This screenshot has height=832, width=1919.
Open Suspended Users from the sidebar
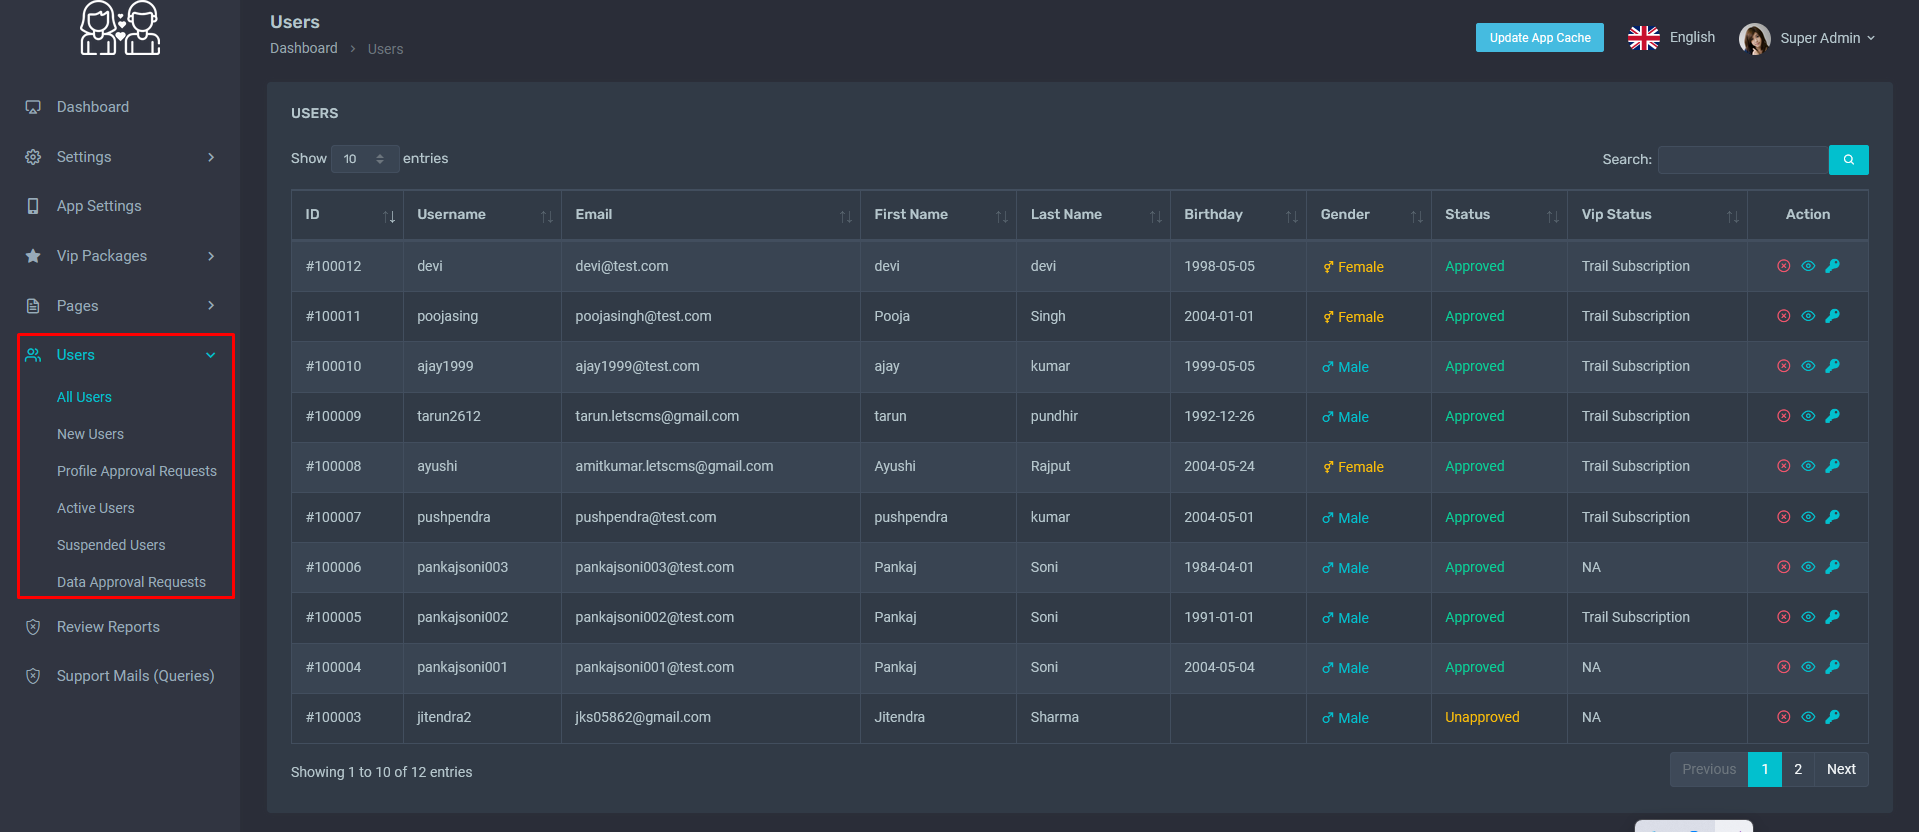(x=111, y=545)
